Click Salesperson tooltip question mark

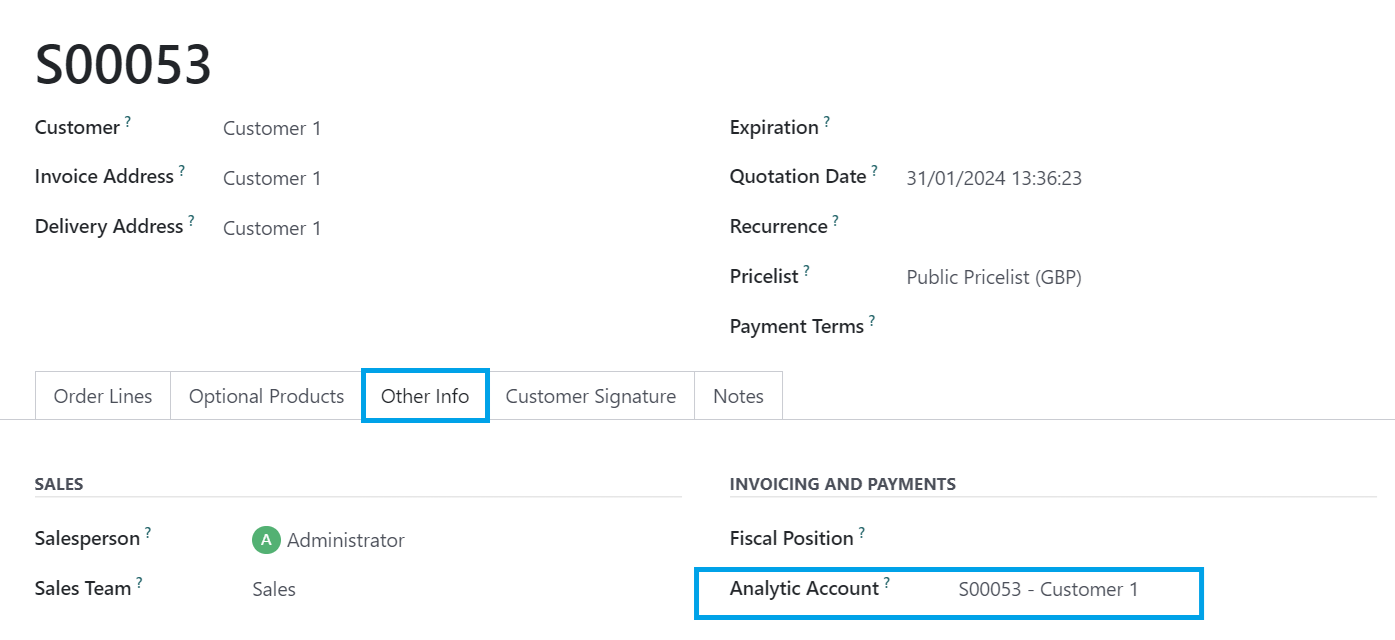pyautogui.click(x=148, y=532)
